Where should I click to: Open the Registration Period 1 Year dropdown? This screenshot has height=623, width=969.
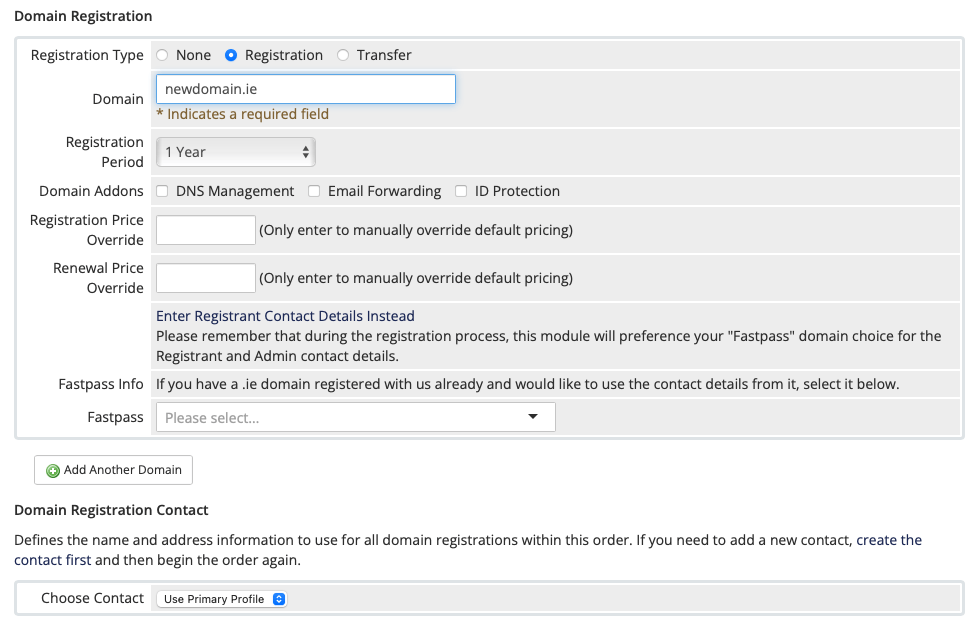tap(236, 152)
